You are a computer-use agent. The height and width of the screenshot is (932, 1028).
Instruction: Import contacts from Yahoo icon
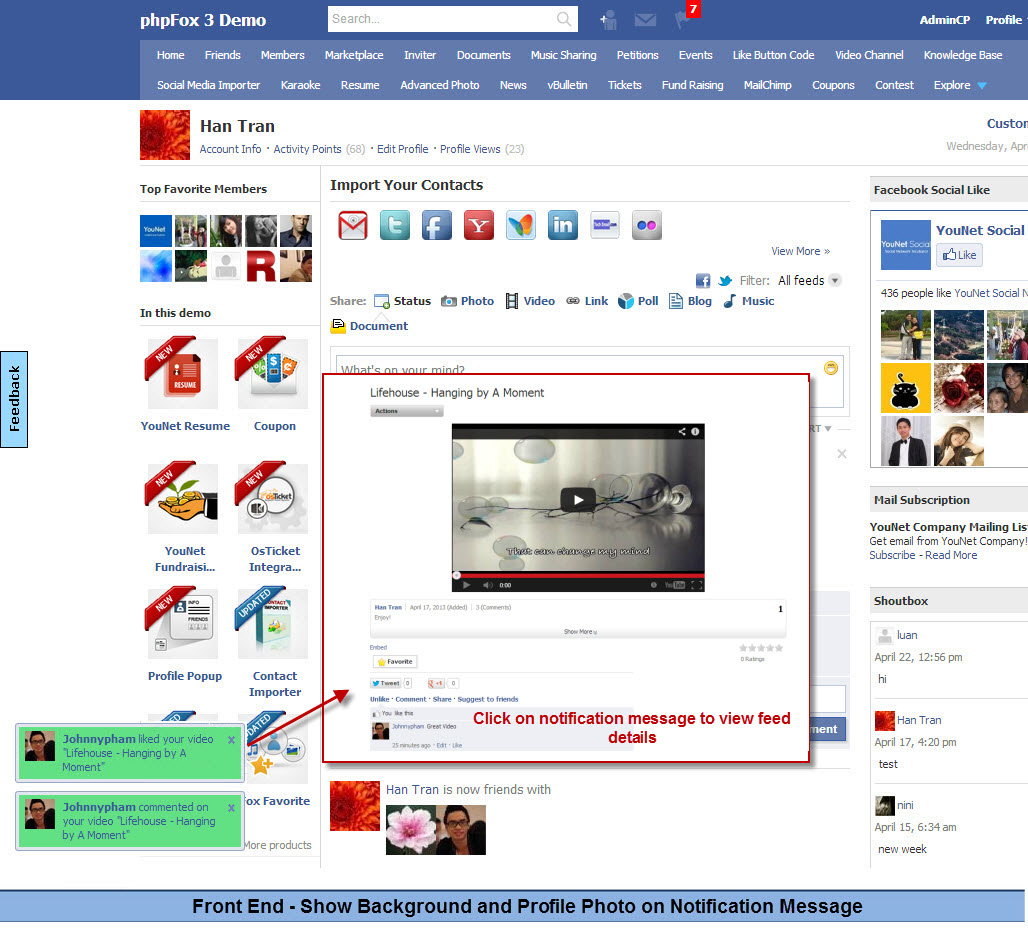point(479,225)
